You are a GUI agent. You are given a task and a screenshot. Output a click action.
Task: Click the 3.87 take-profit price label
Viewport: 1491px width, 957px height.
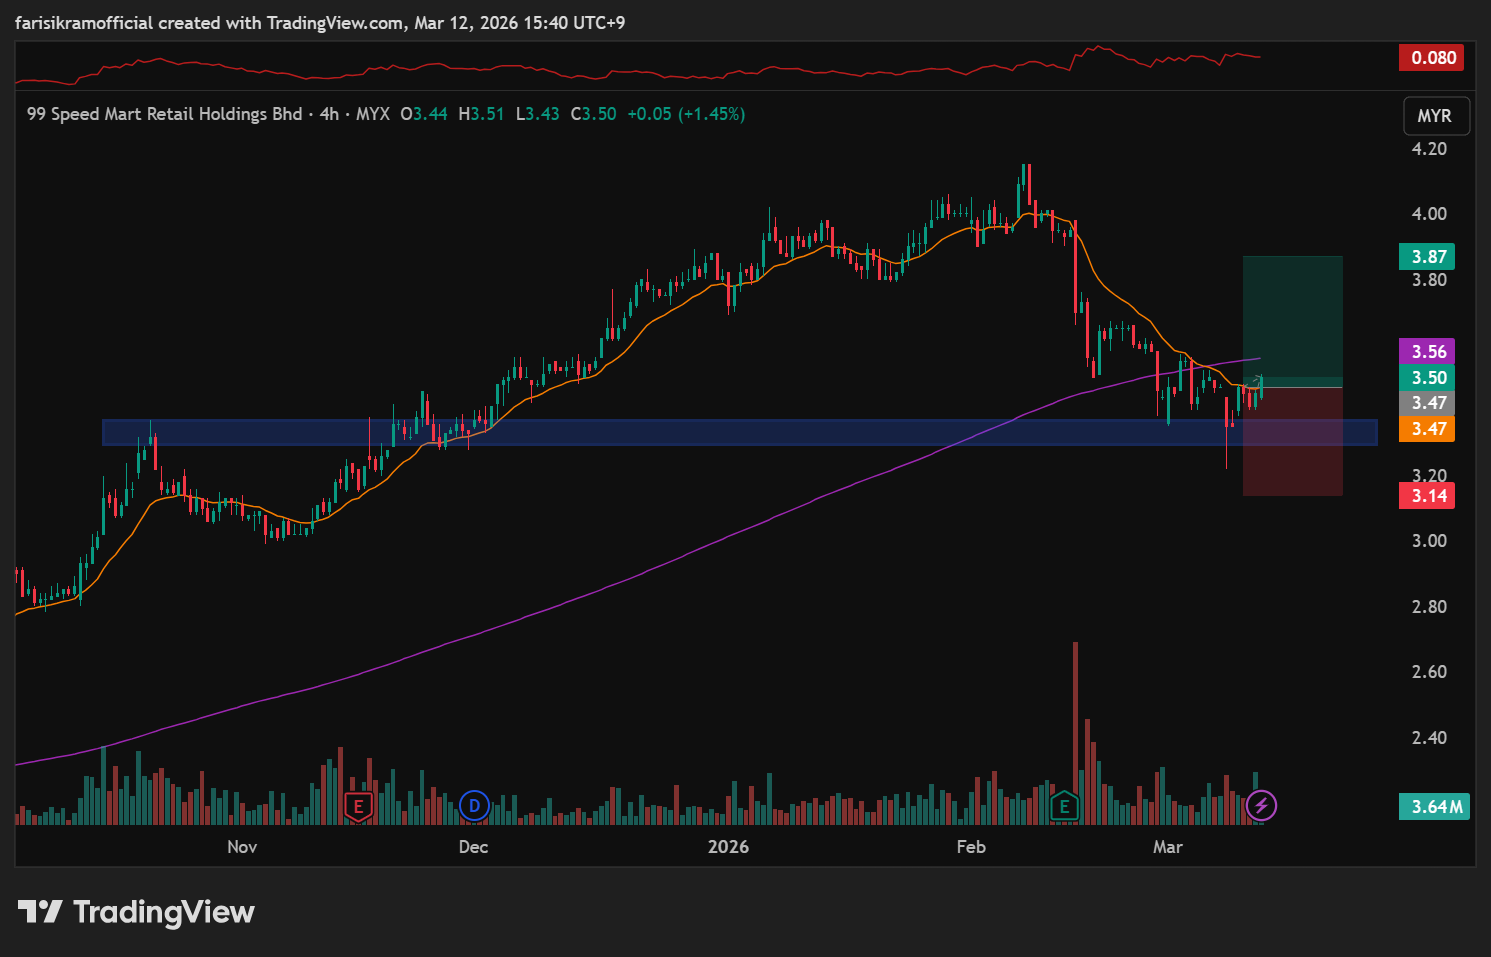pyautogui.click(x=1428, y=257)
